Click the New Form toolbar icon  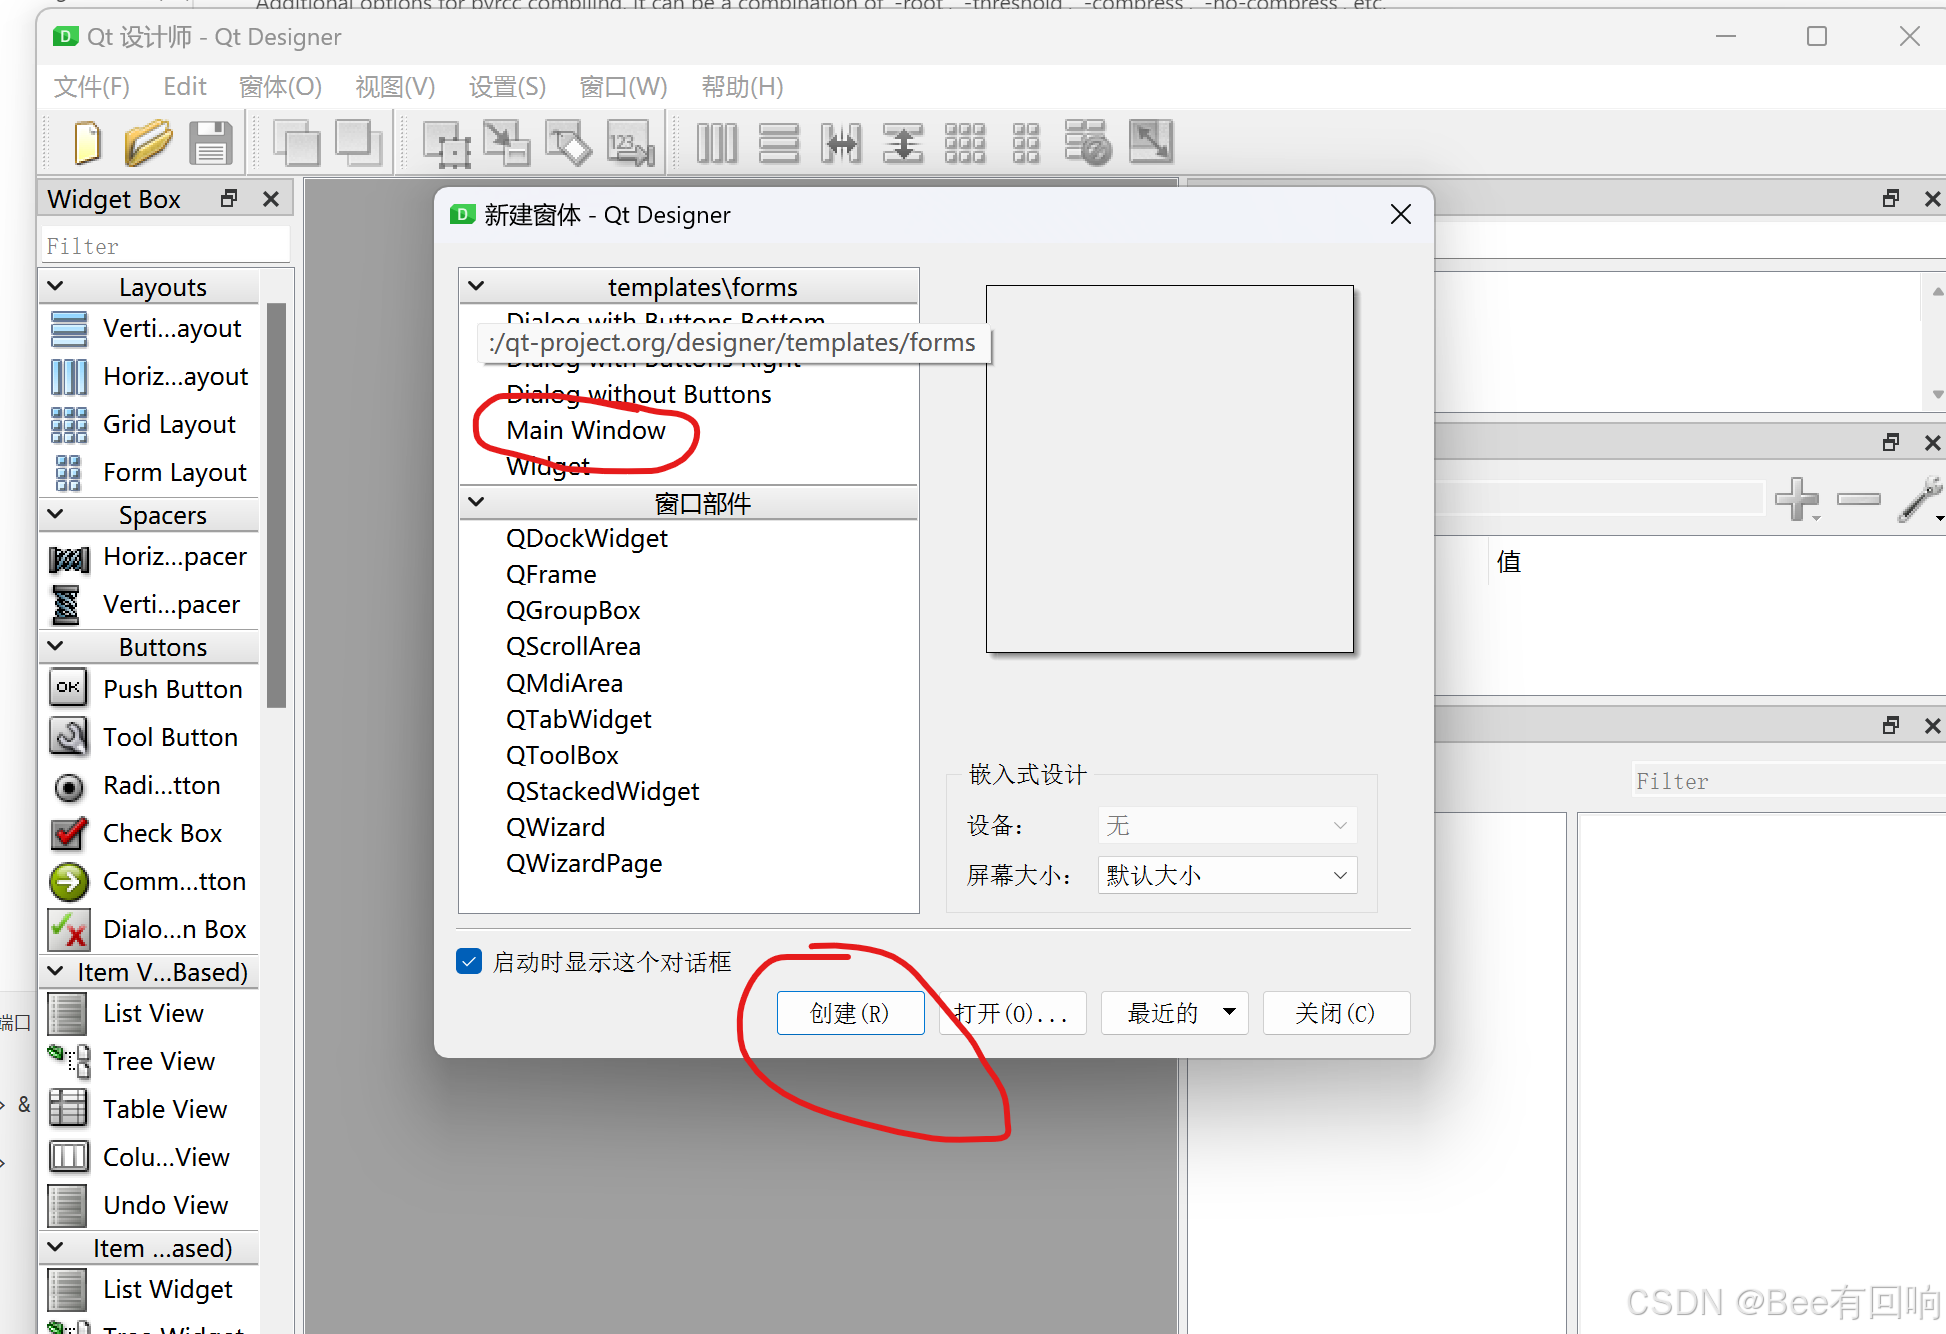[86, 143]
